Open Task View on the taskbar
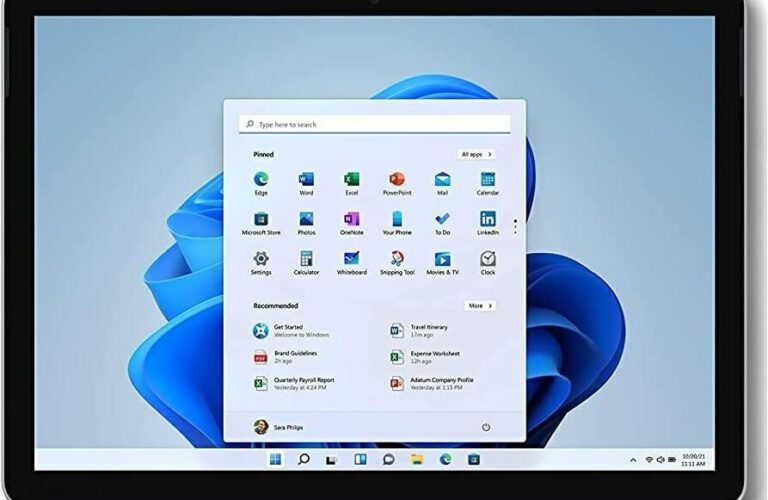Screen dimensions: 768x500 coord(332,459)
